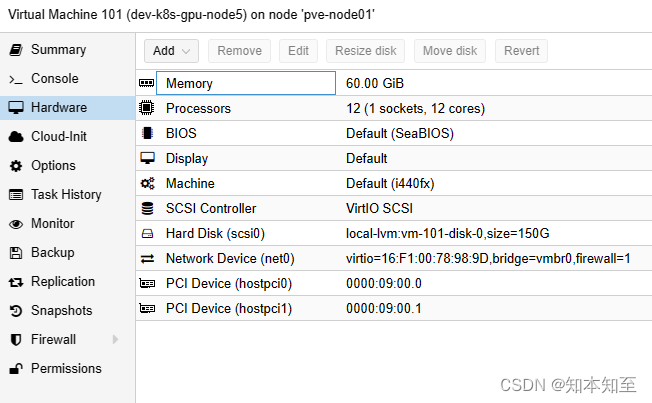652x403 pixels.
Task: Click the Summary notebook icon in sidebar
Action: (x=15, y=50)
